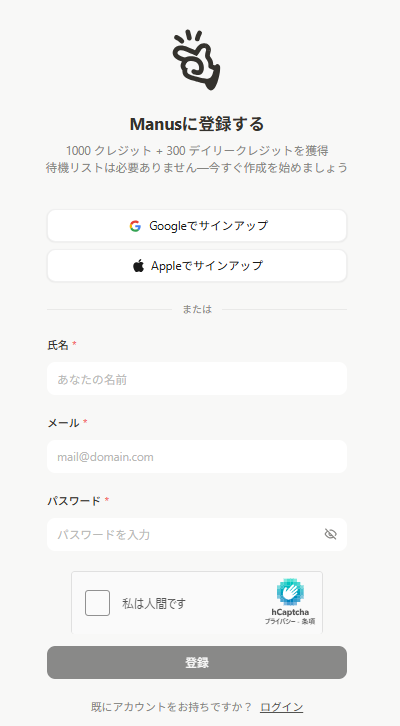Open the ログイン link
This screenshot has height=726, width=400.
click(x=281, y=707)
